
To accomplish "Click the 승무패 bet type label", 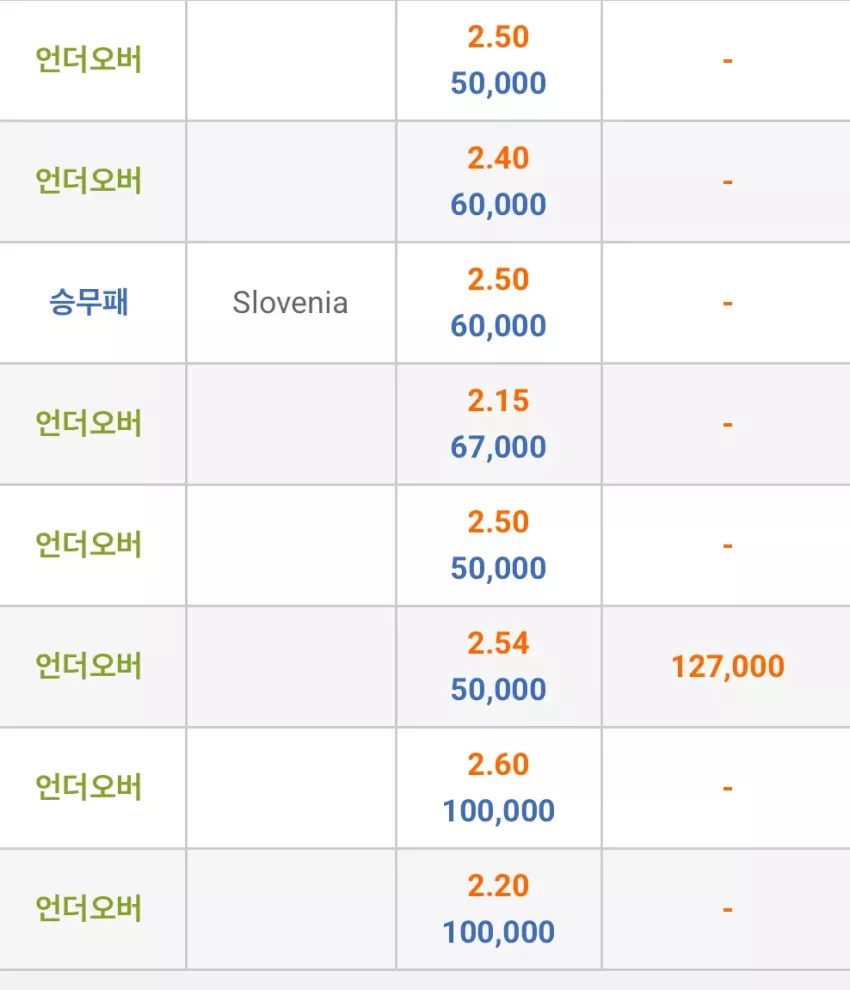I will (x=89, y=302).
